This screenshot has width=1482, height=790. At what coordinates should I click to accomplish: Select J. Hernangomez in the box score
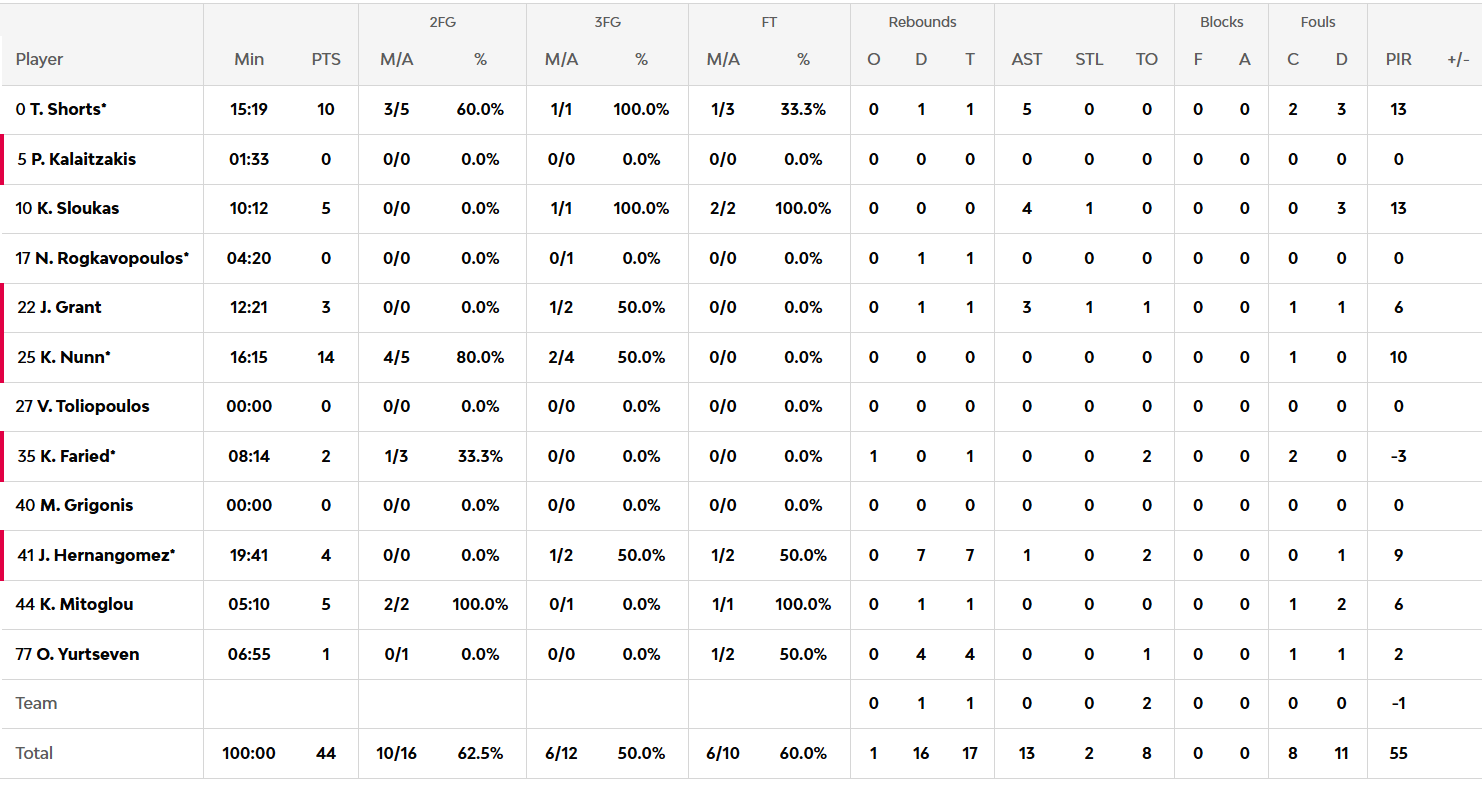tap(107, 555)
